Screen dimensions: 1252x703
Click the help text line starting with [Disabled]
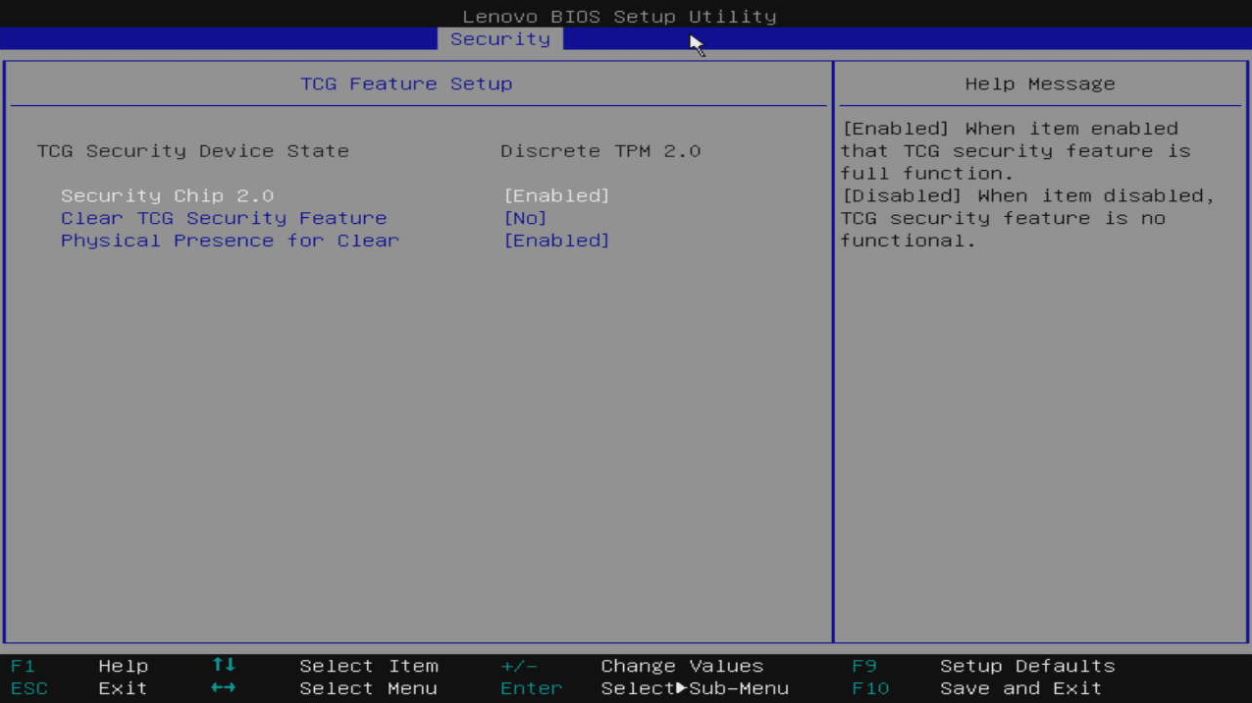1028,196
